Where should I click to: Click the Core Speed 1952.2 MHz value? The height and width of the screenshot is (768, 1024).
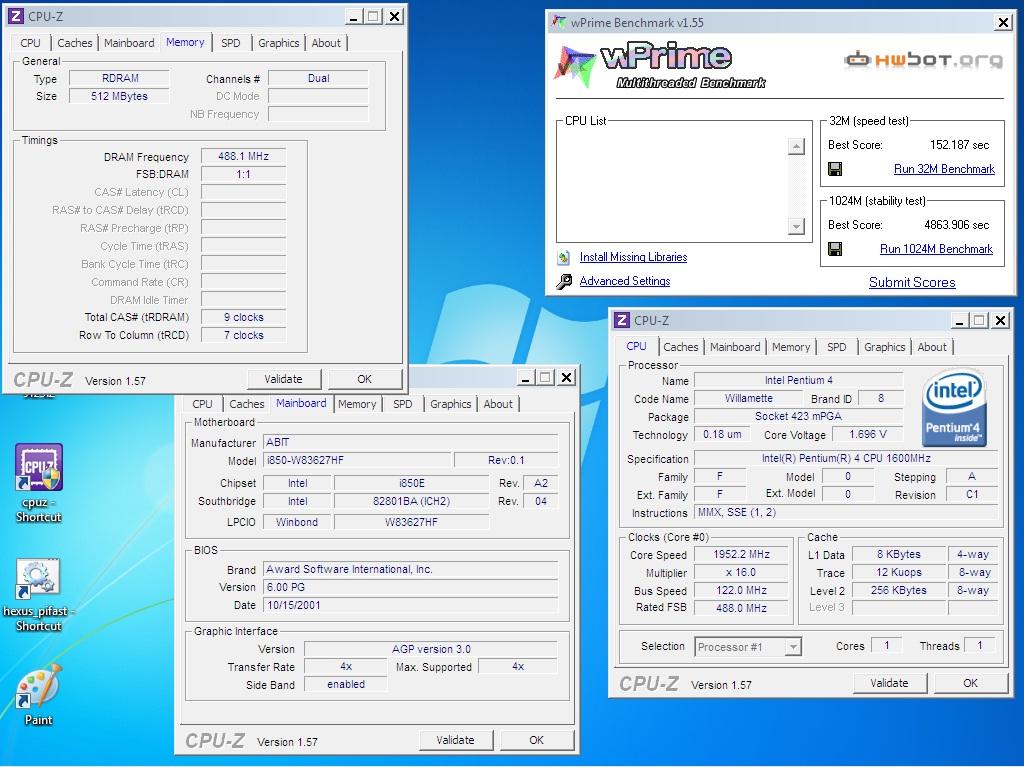[x=741, y=554]
